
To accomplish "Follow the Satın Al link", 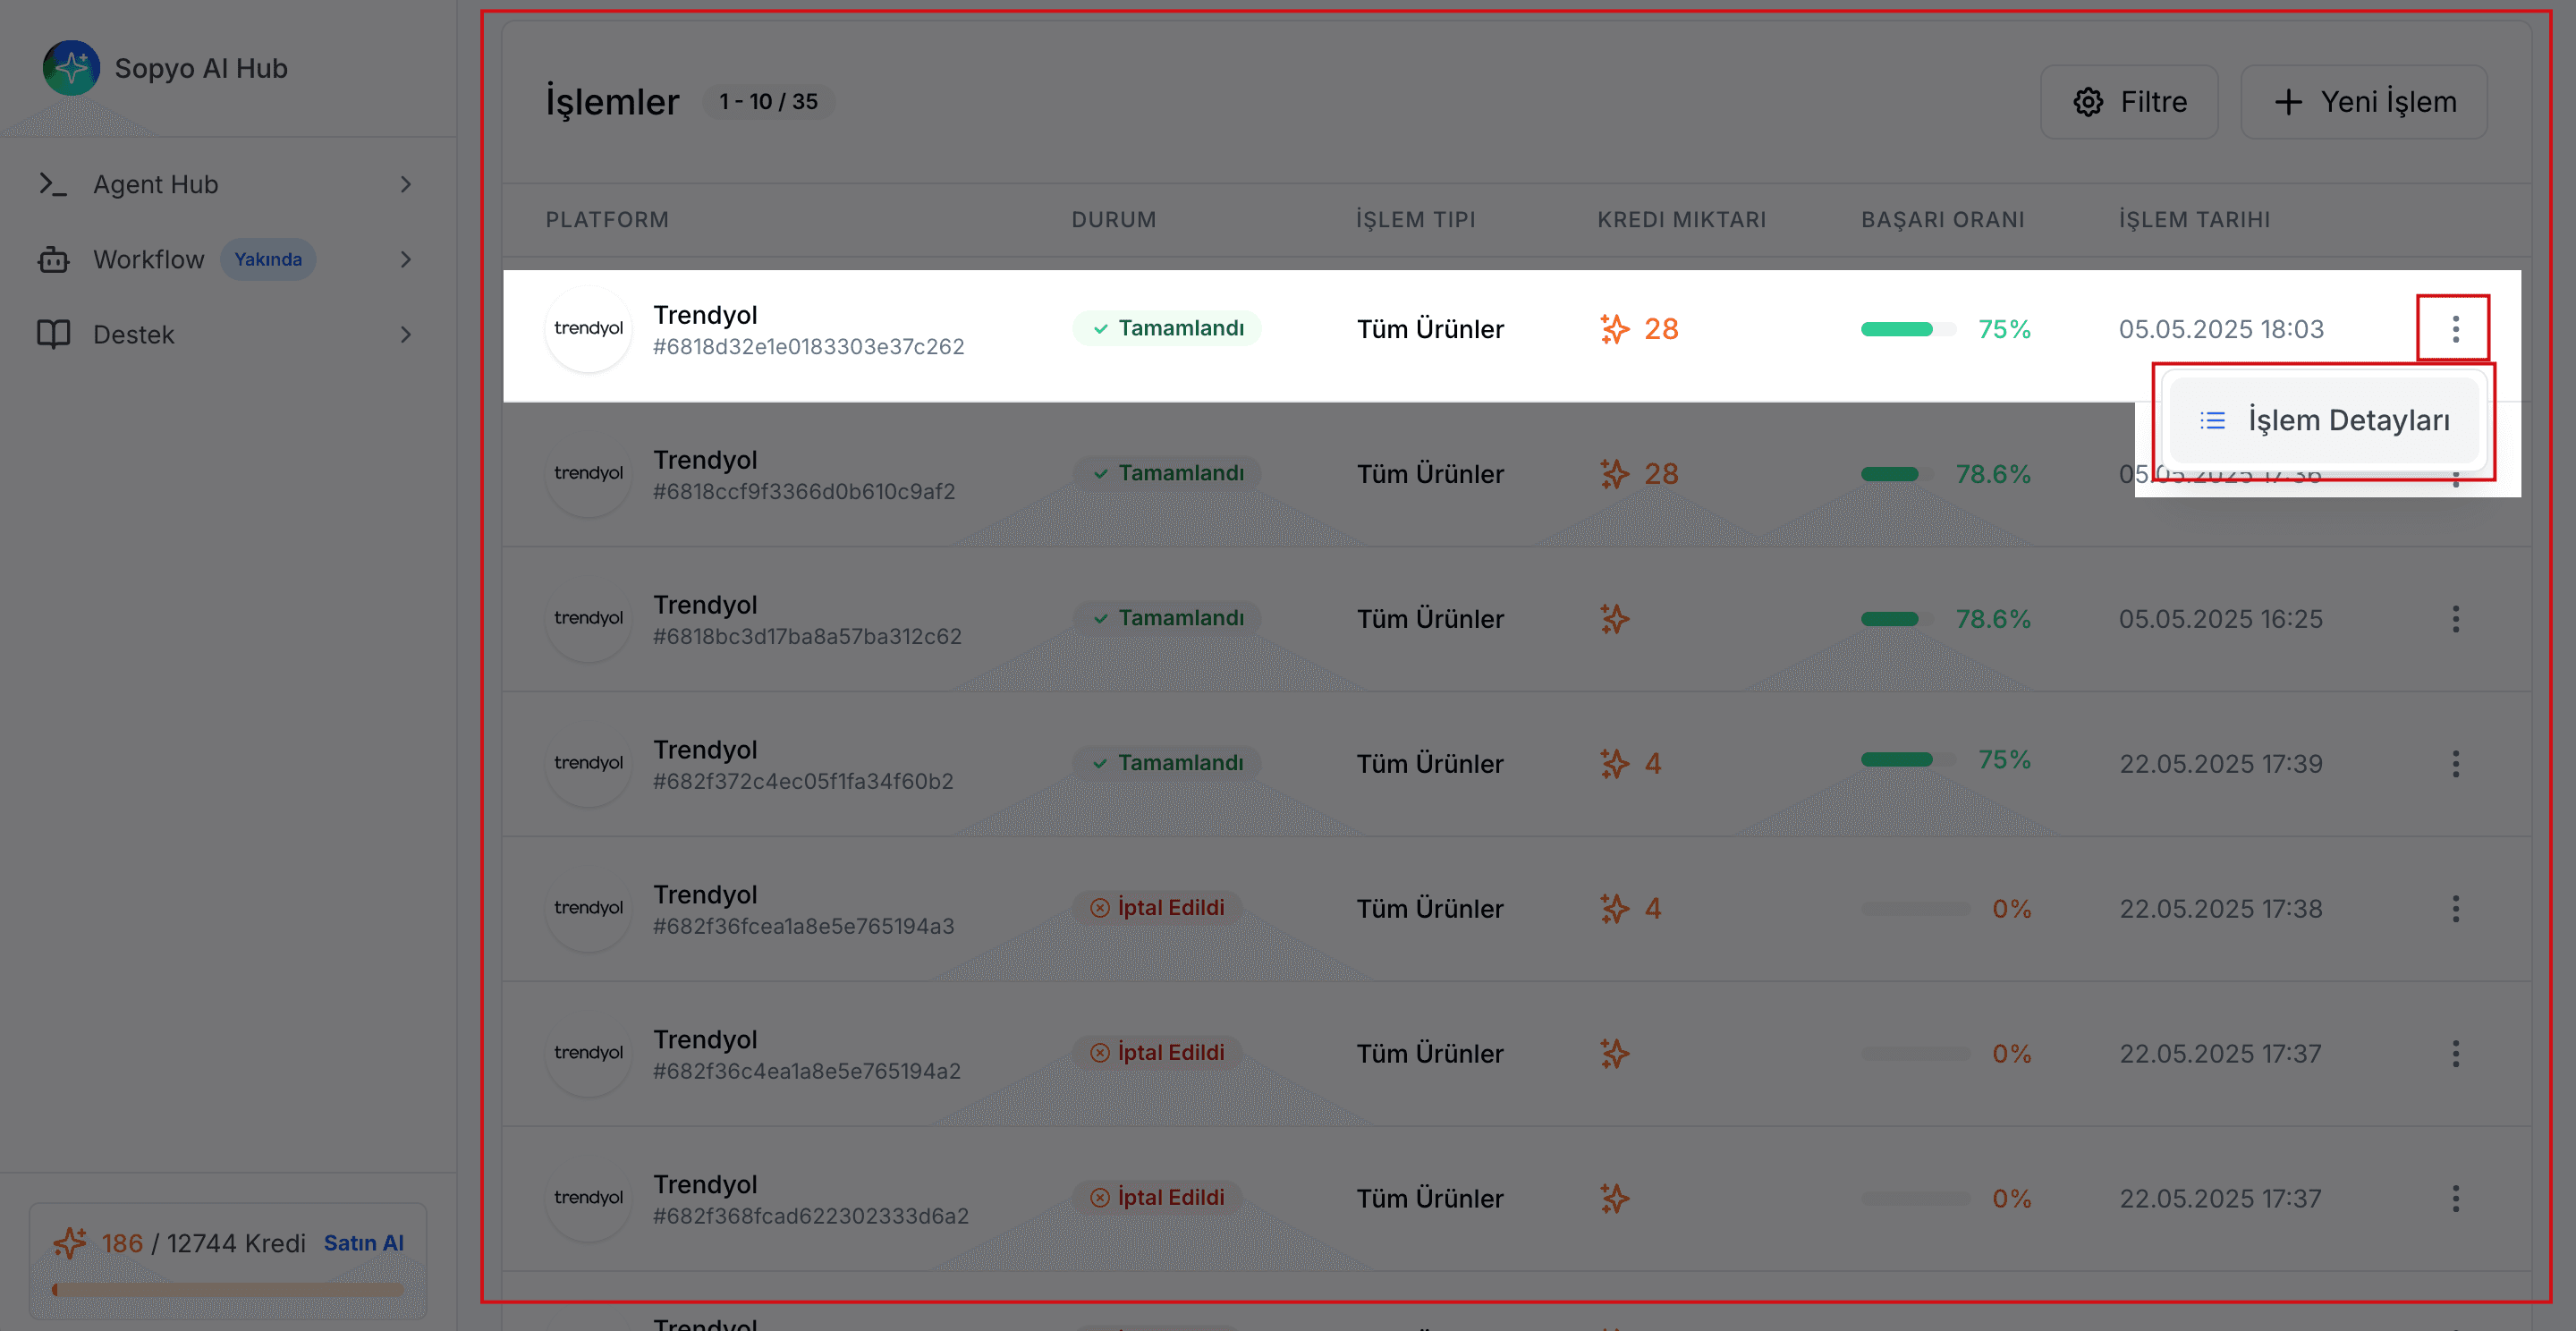I will [x=363, y=1243].
